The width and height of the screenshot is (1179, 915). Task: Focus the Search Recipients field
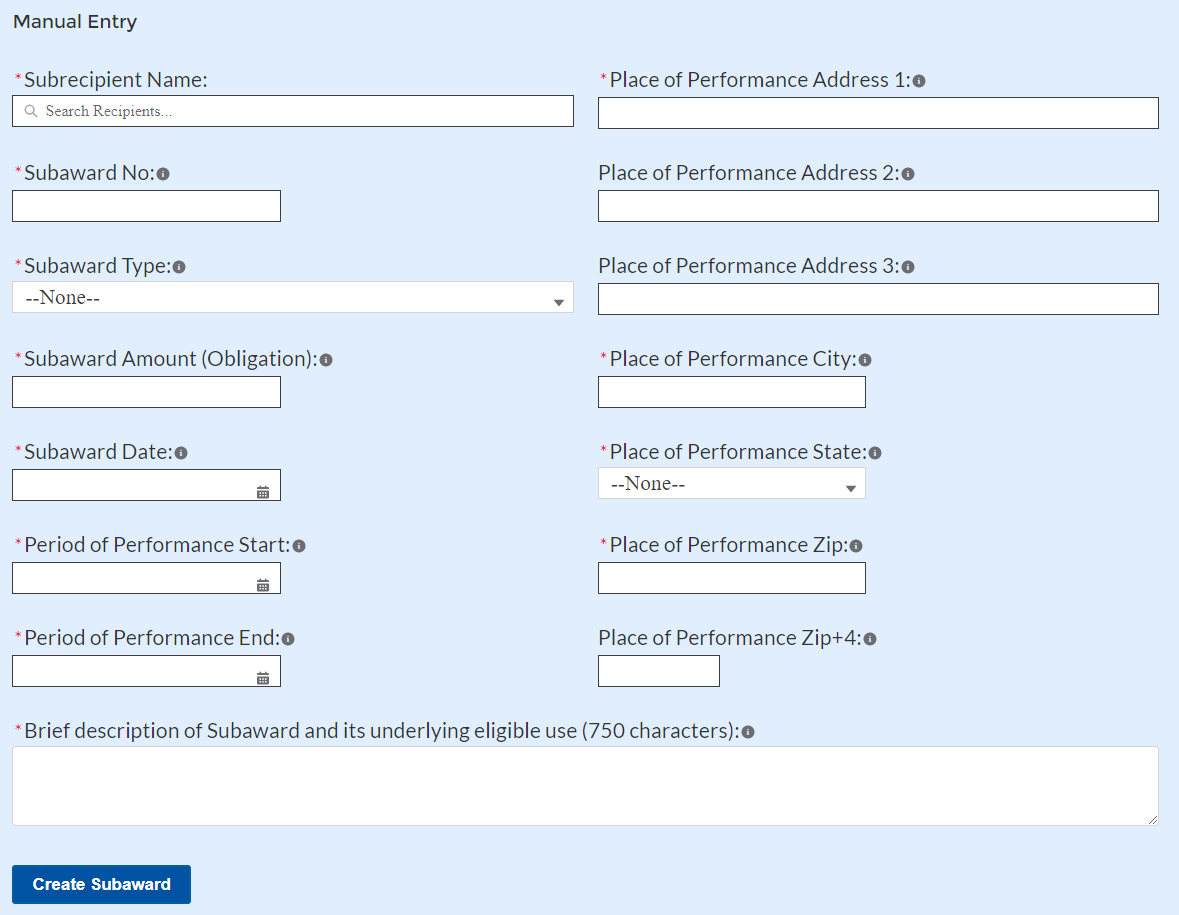pyautogui.click(x=300, y=111)
